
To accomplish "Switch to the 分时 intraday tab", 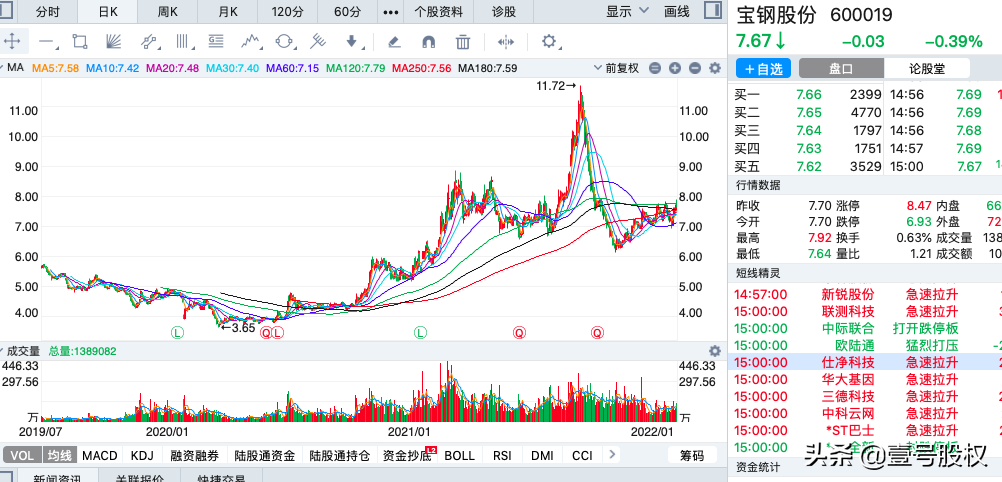I will [x=47, y=12].
